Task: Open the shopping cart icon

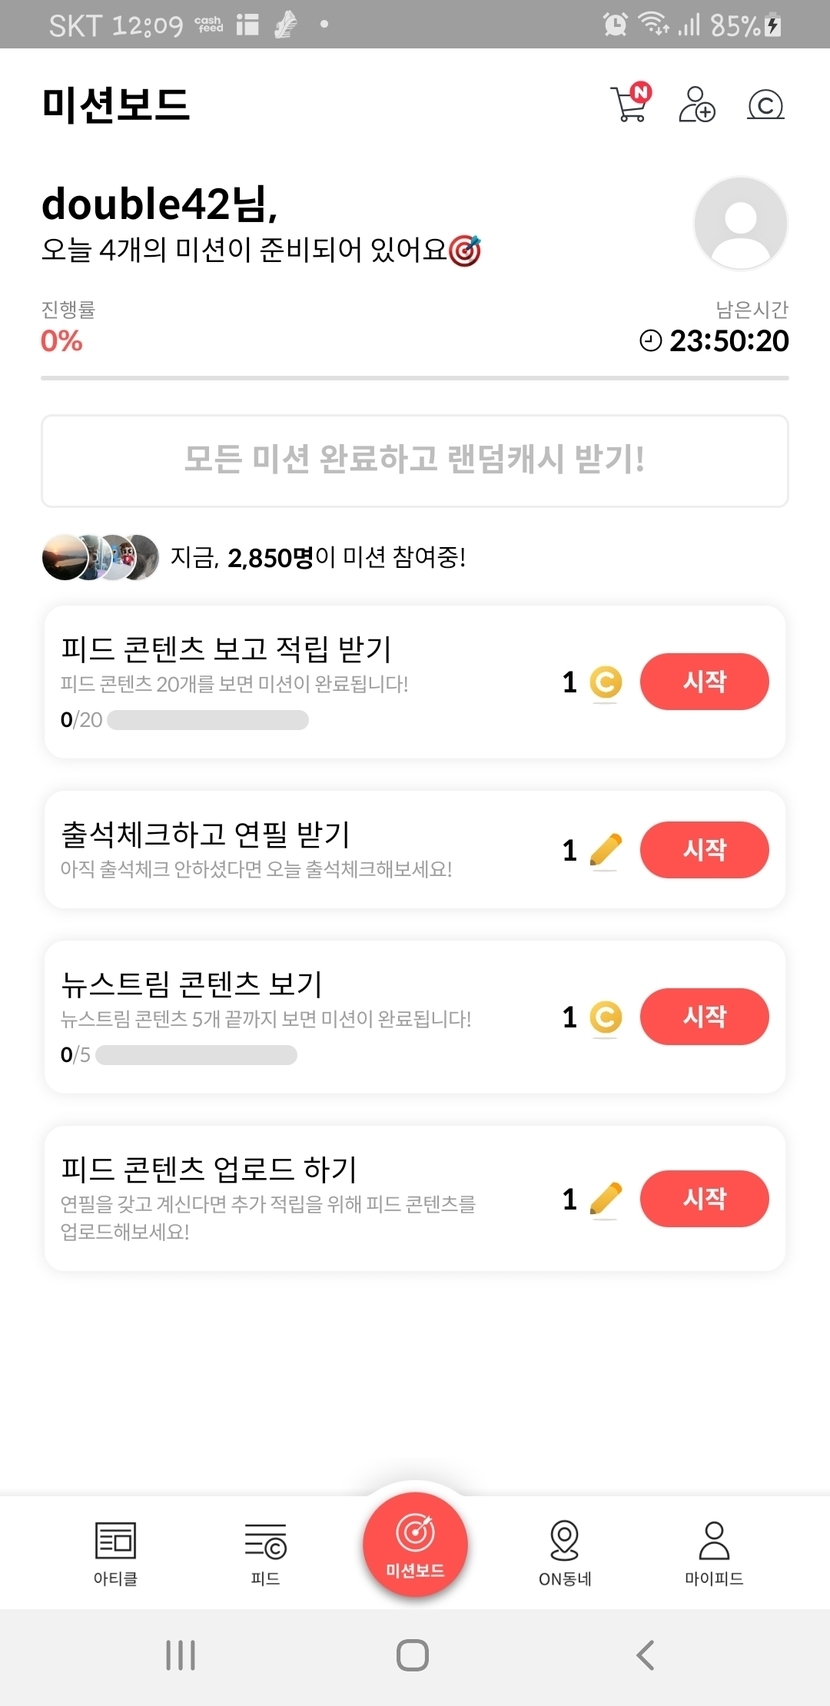Action: click(629, 104)
